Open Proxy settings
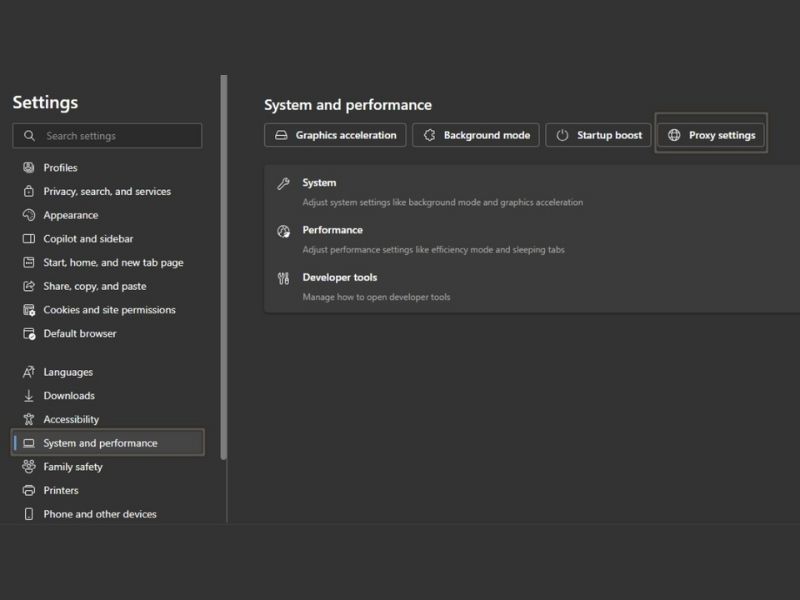The width and height of the screenshot is (800, 600). 711,135
